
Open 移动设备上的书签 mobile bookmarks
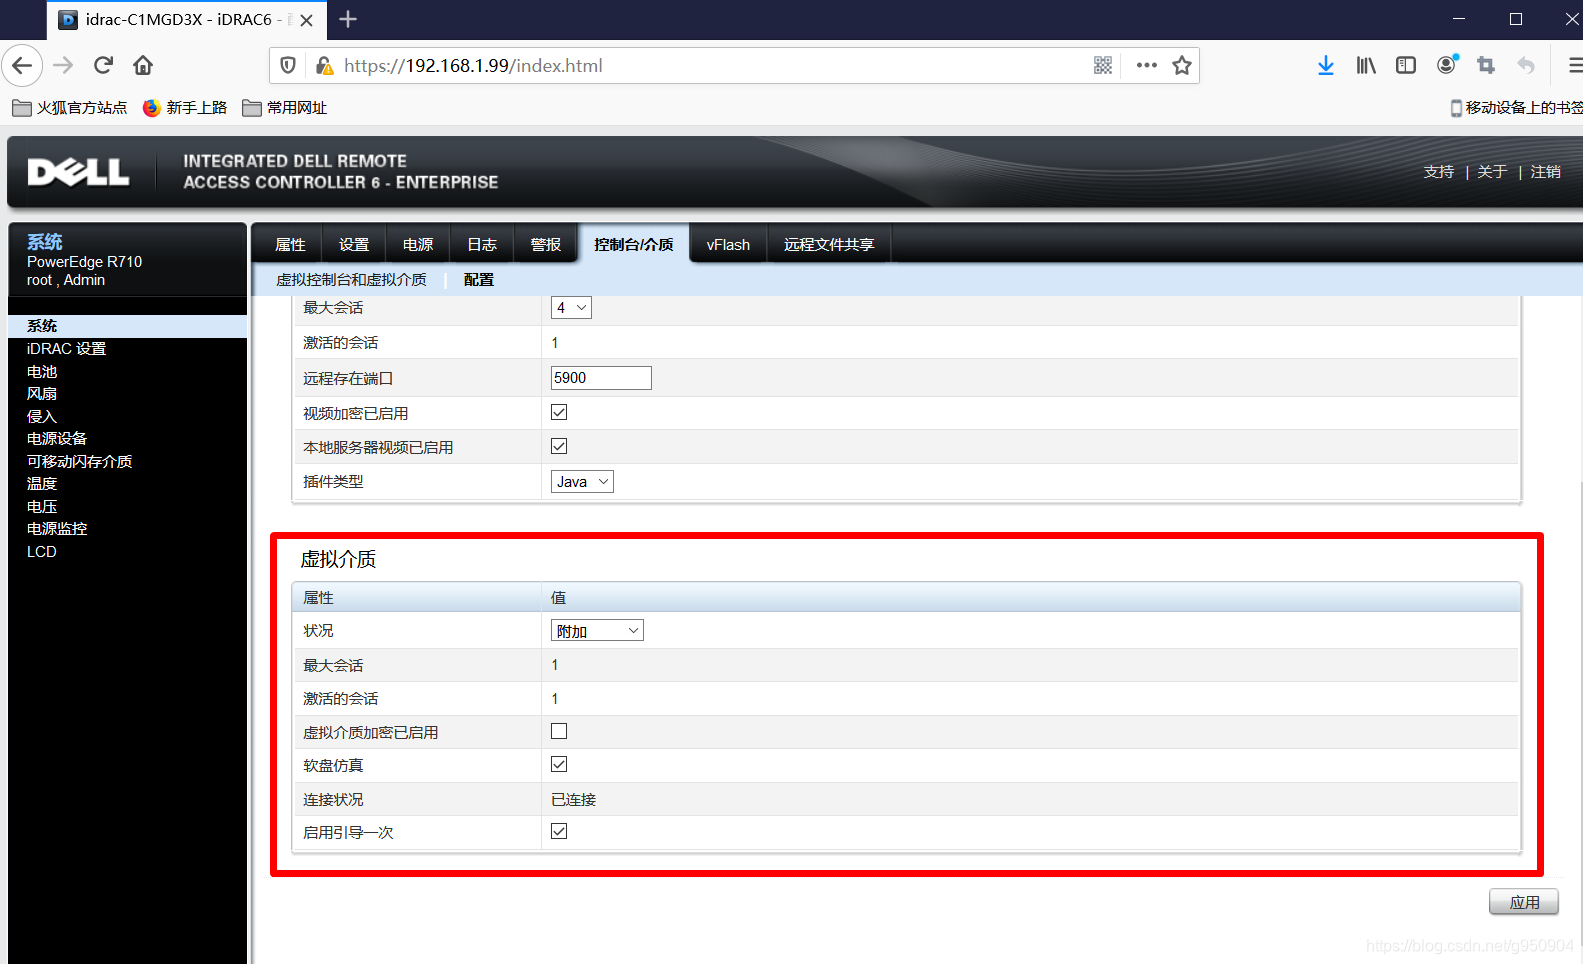(1516, 108)
